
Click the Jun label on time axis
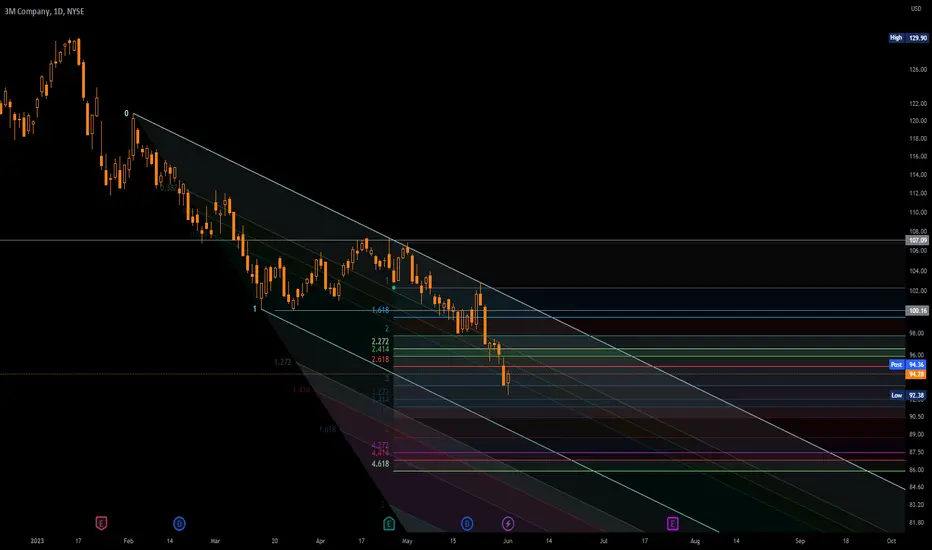508,540
